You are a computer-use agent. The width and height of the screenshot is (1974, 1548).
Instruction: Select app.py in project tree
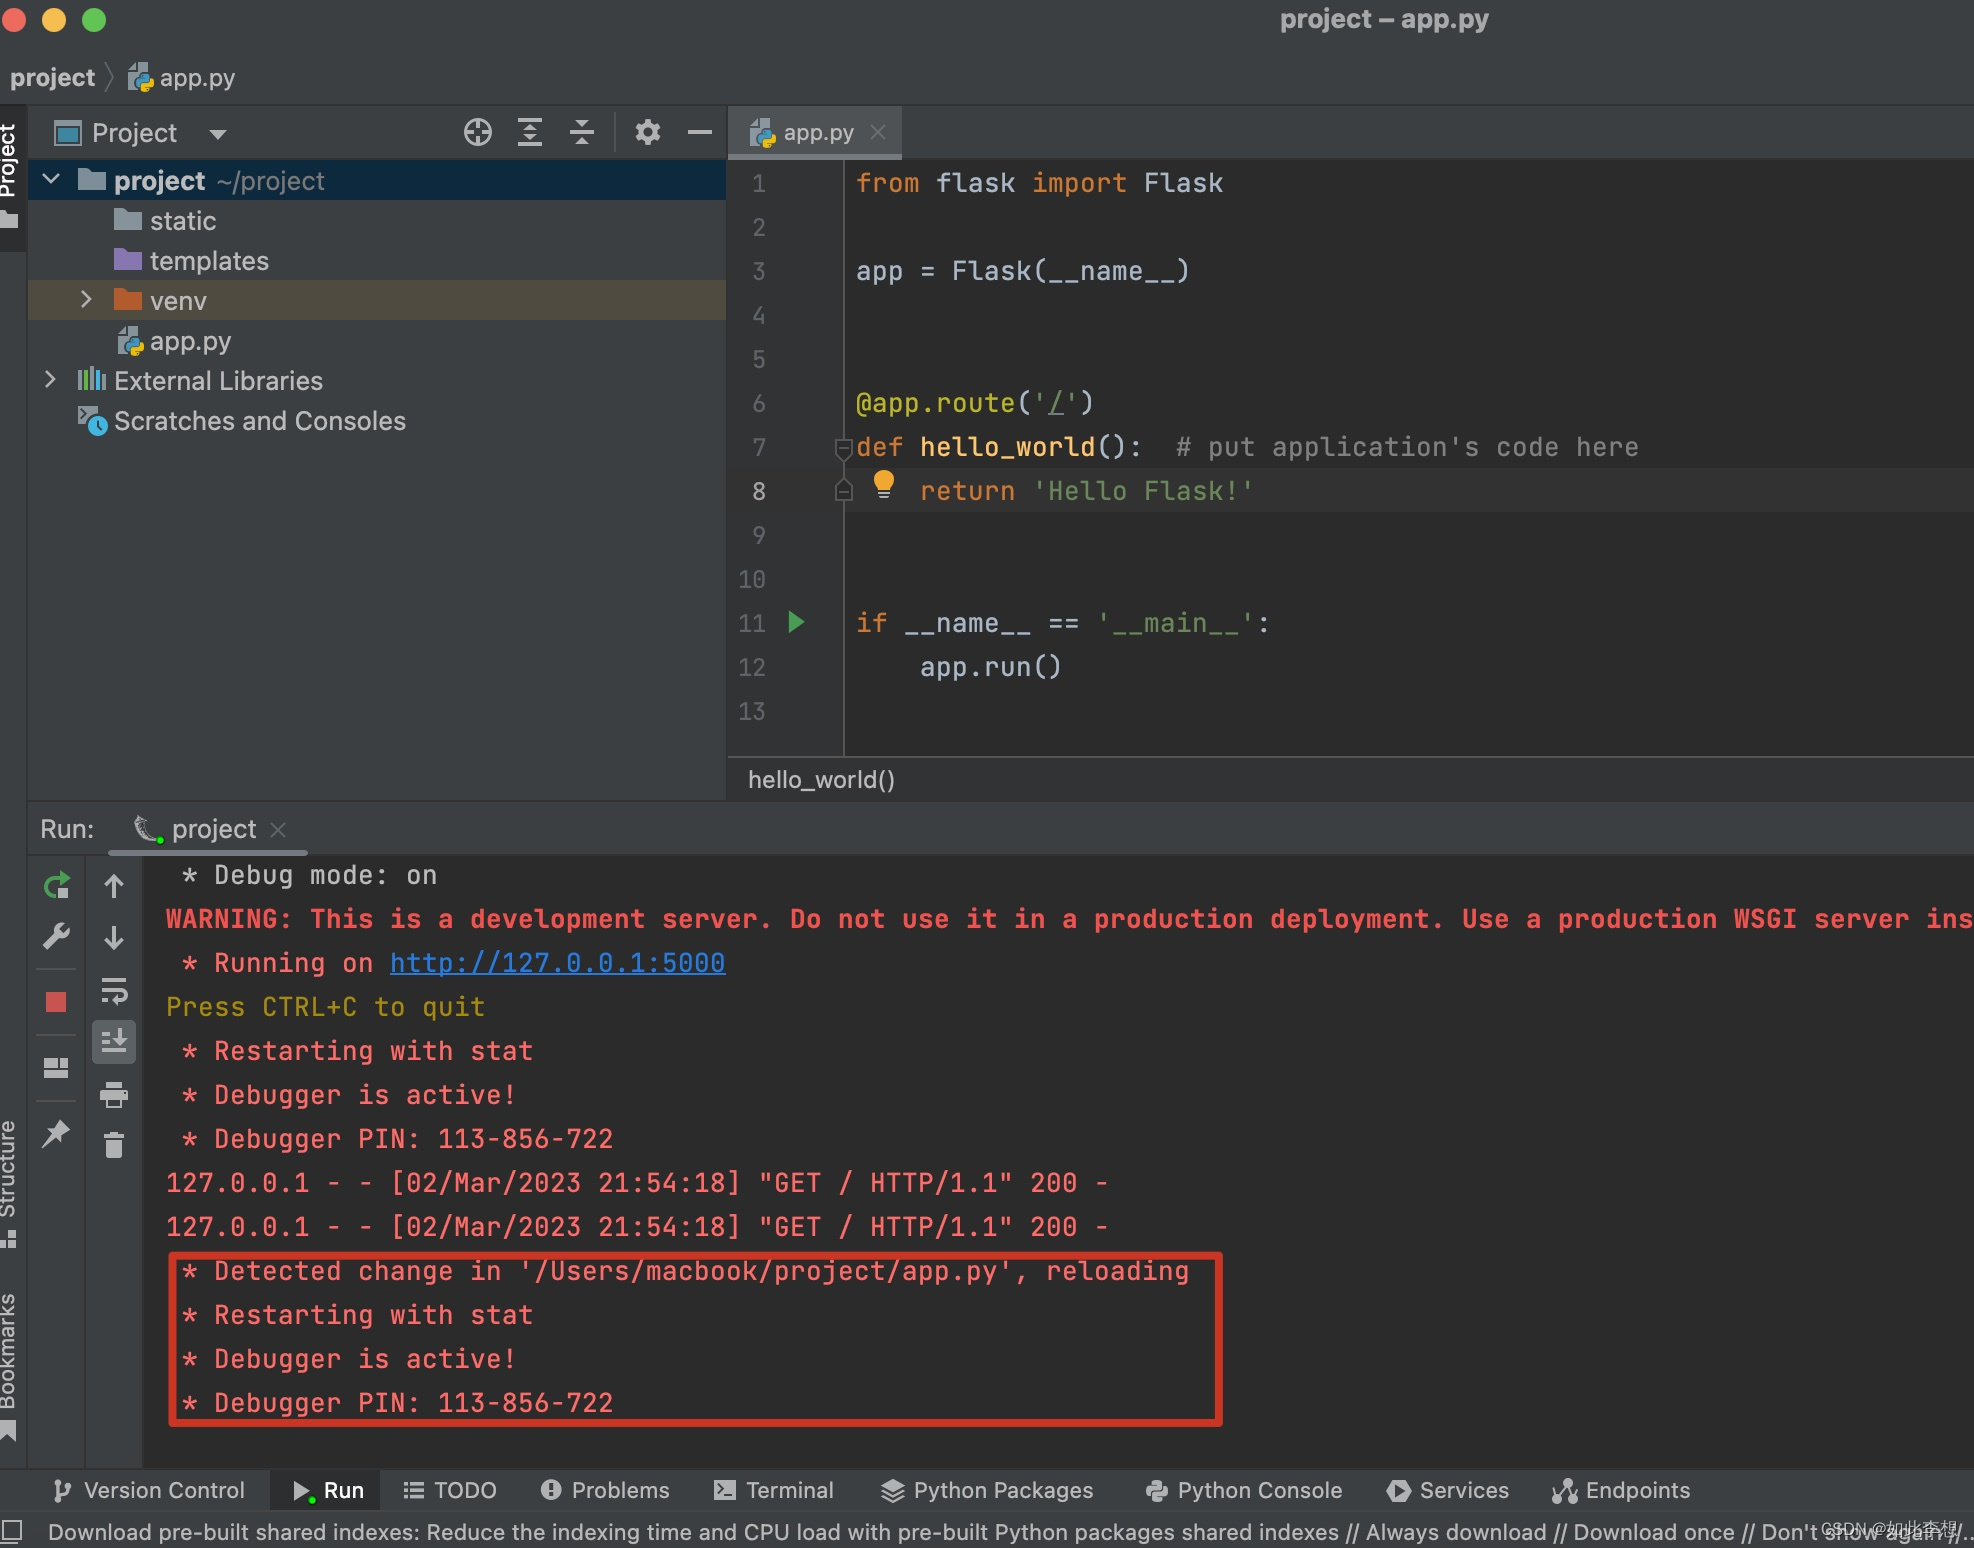(190, 341)
